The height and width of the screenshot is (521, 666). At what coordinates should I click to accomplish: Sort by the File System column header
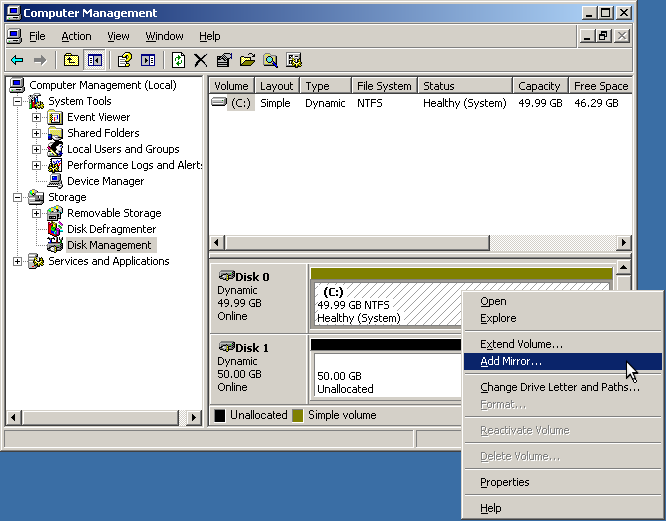(384, 86)
